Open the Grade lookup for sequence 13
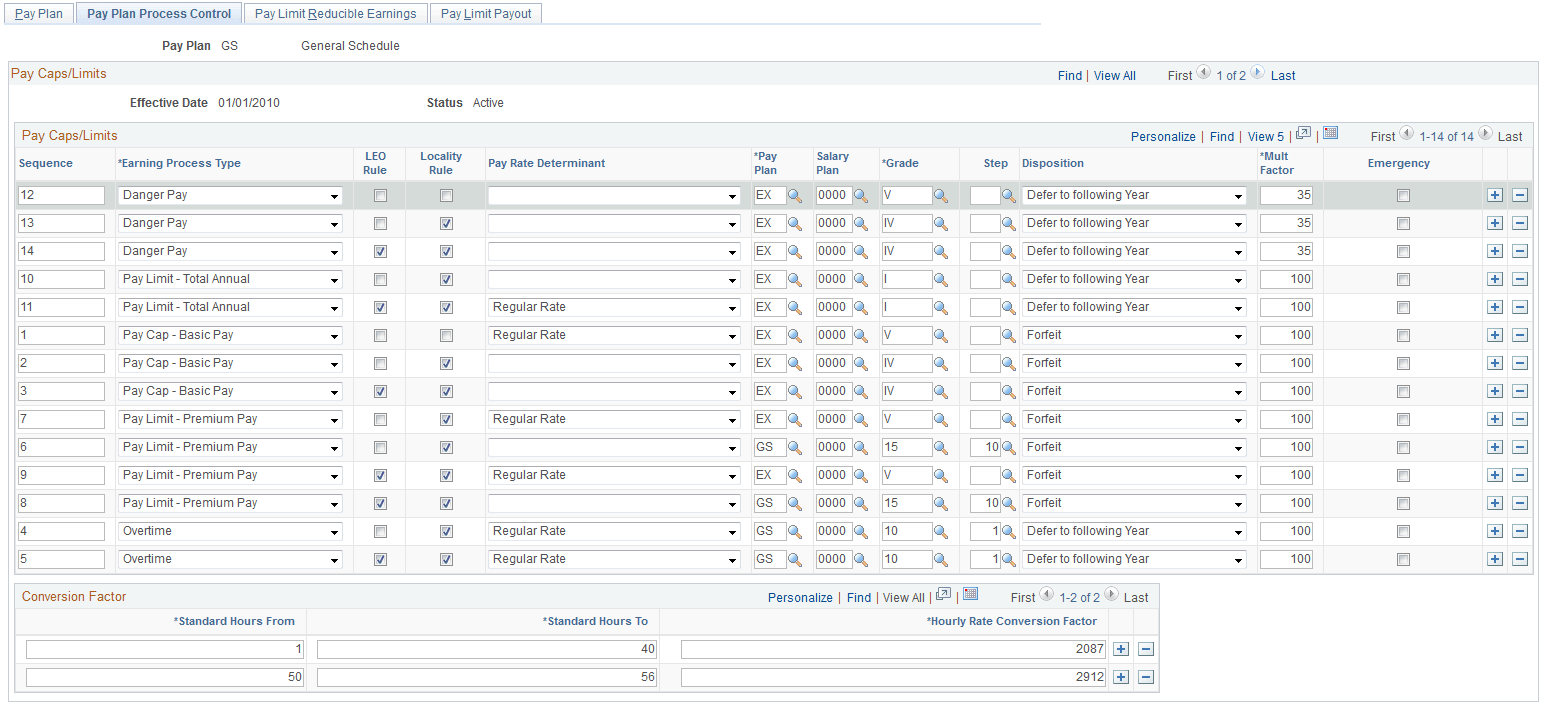 click(940, 223)
